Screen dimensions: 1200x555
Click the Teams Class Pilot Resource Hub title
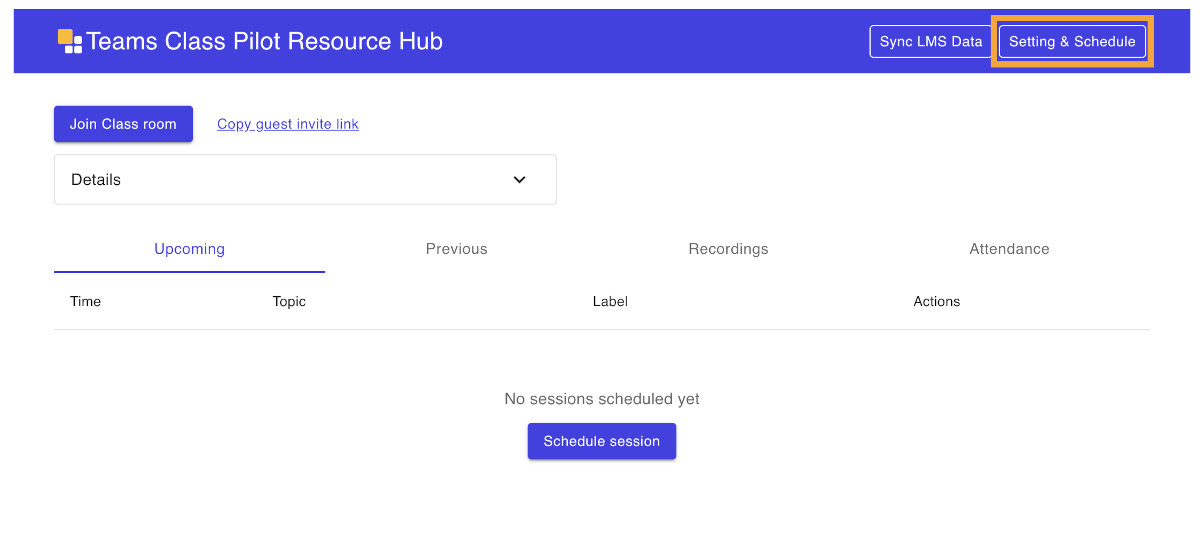point(264,41)
